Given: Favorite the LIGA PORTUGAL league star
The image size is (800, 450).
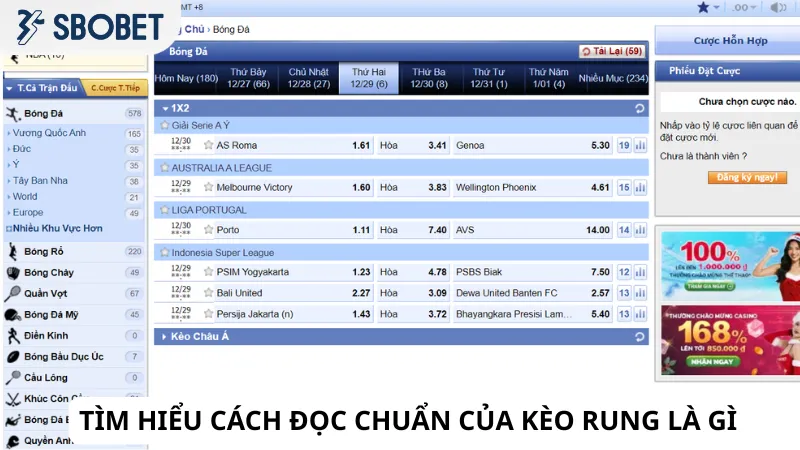Looking at the screenshot, I should tap(164, 210).
